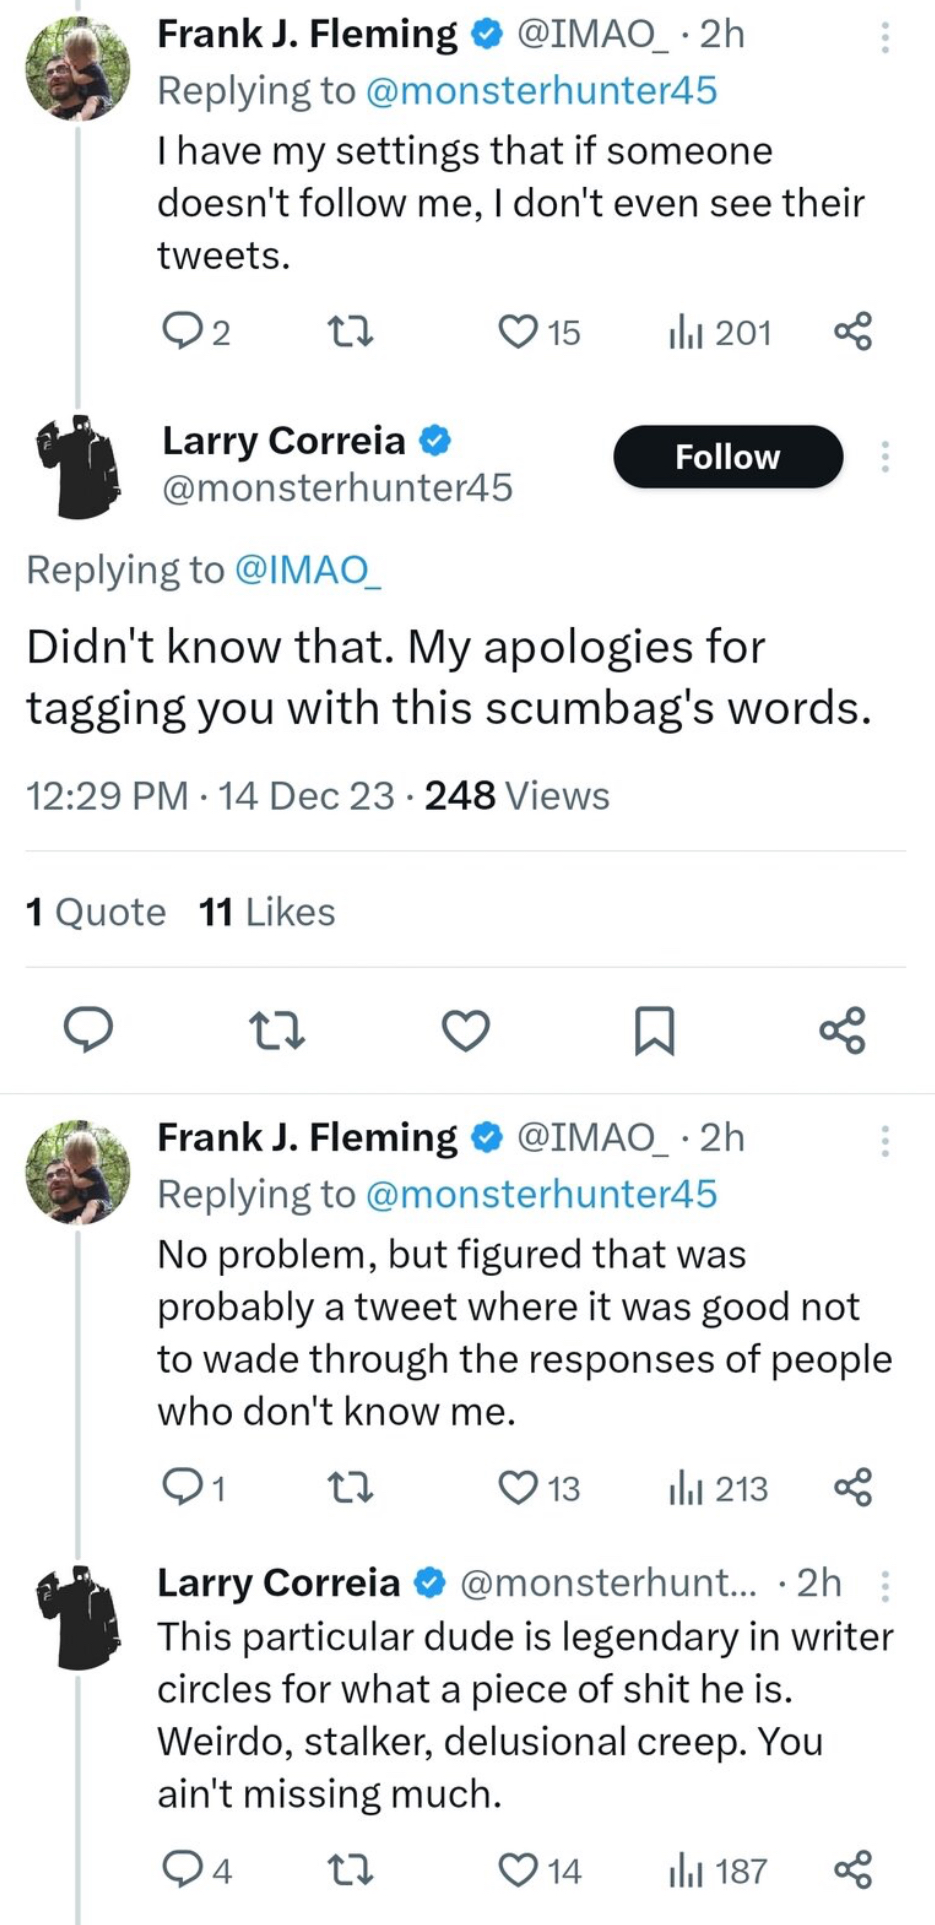View the 11 Likes list

tap(267, 912)
